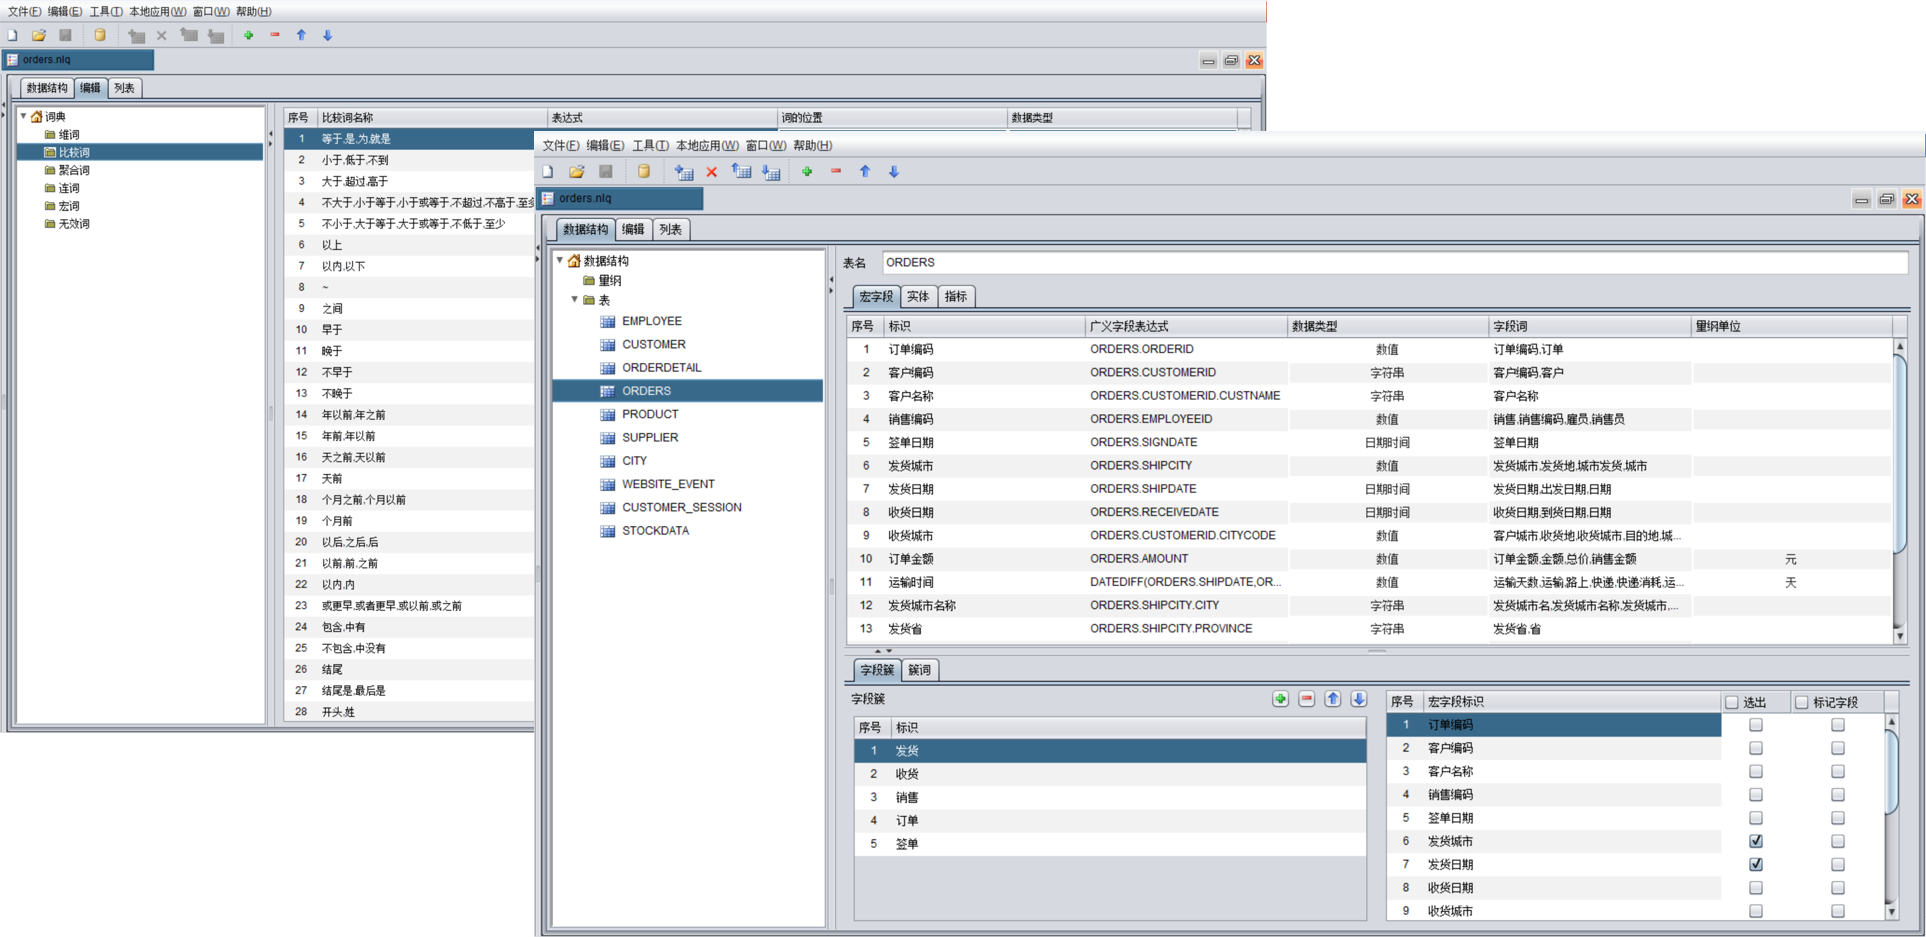Uncheck 选出 for the 发货城市 row
The width and height of the screenshot is (1926, 937).
pyautogui.click(x=1756, y=841)
